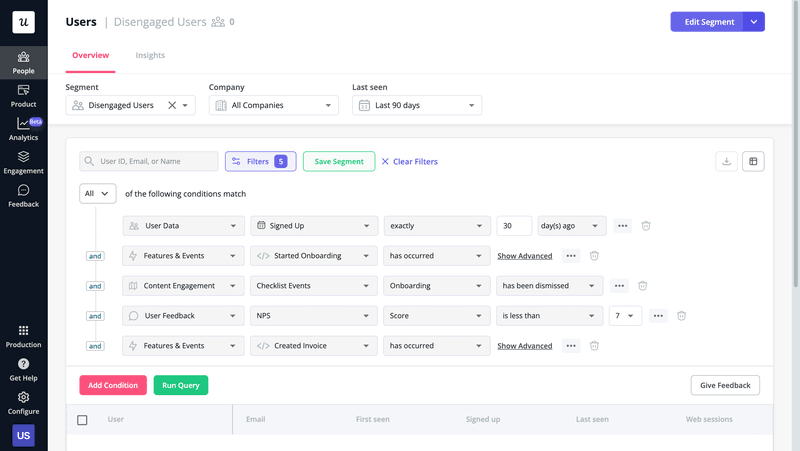Open the NPS score value 7 dropdown

pyautogui.click(x=625, y=316)
